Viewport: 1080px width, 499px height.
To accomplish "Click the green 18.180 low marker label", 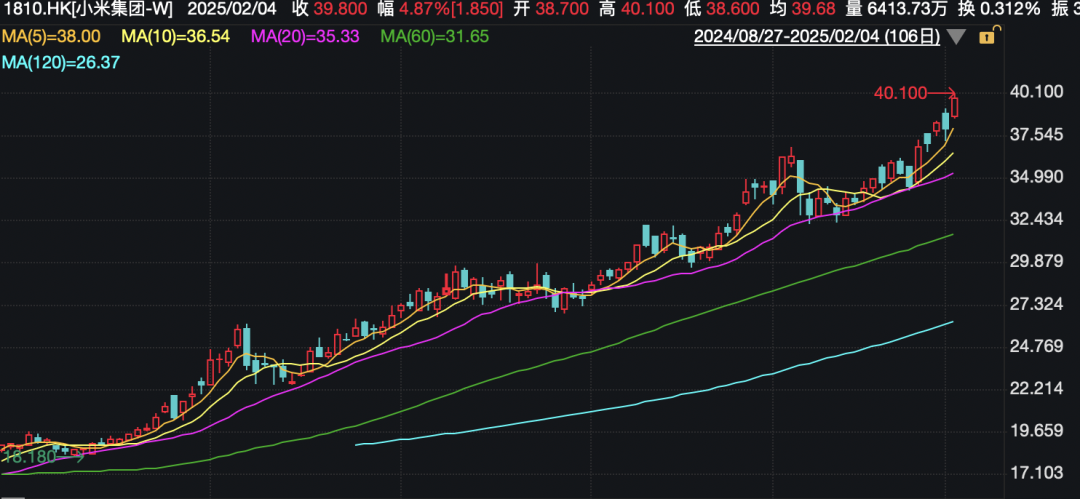I will point(30,456).
